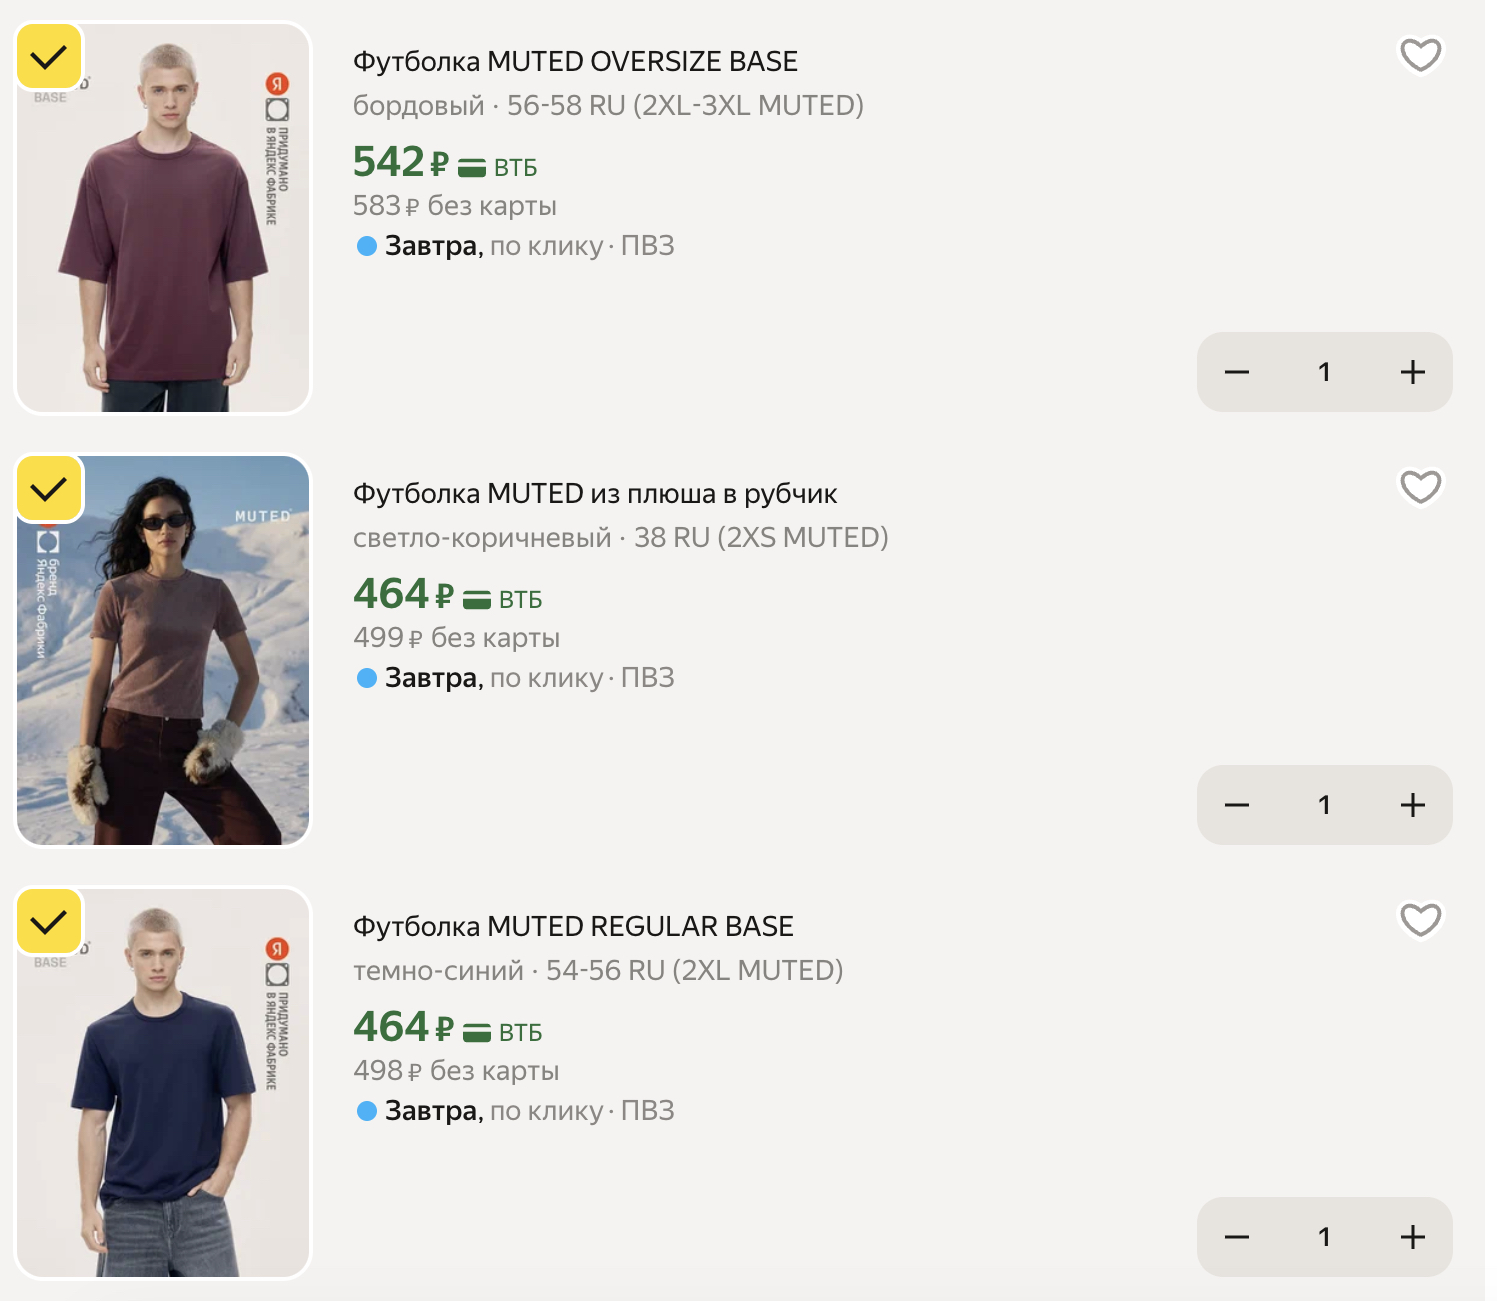The width and height of the screenshot is (1497, 1301).
Task: Decrease quantity of burgundy OVERSIZE t-shirt
Action: [1237, 373]
